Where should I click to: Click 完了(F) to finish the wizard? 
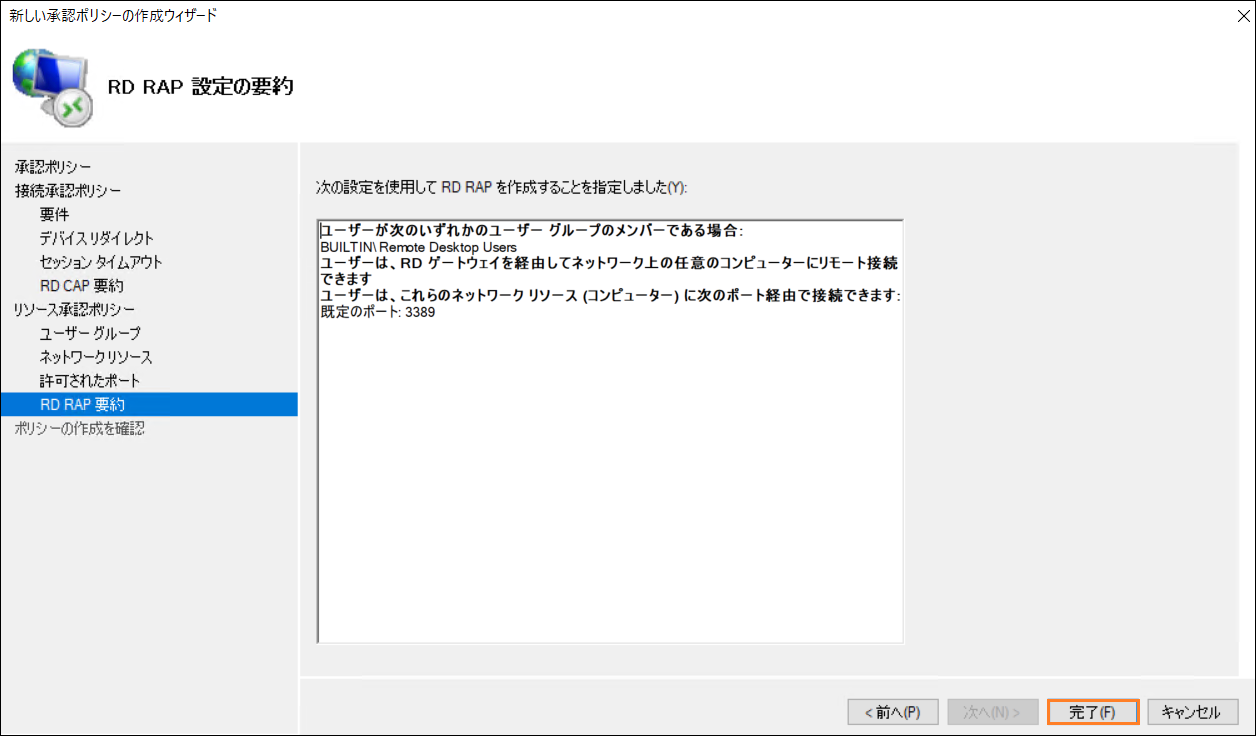point(1093,712)
